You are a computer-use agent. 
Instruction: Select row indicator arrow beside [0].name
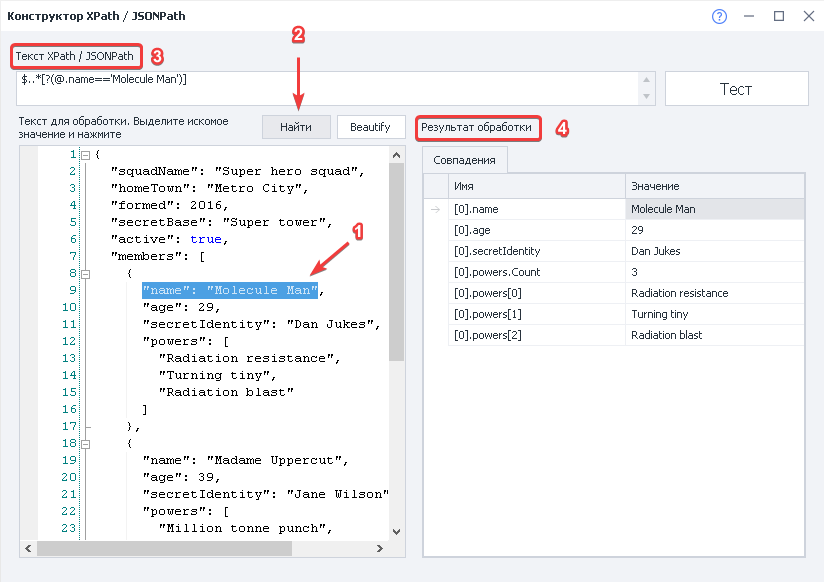pos(435,209)
